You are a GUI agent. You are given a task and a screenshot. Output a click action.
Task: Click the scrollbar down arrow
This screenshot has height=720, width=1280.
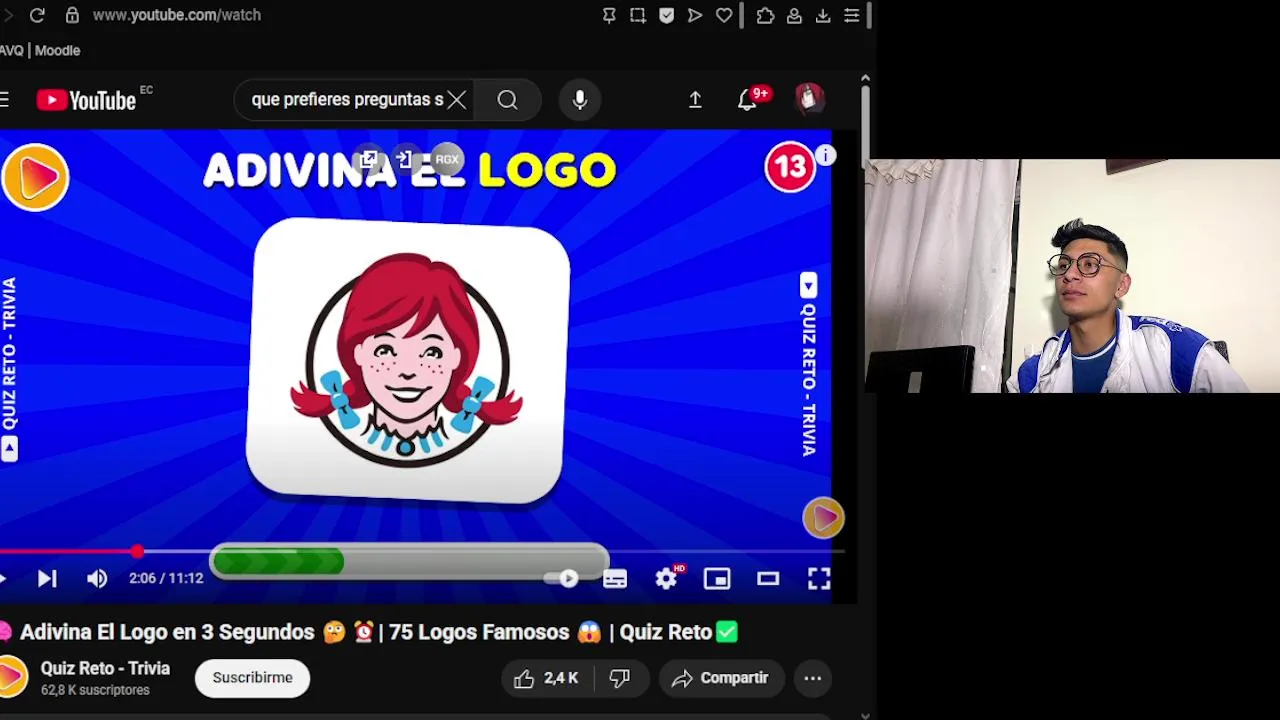[x=865, y=715]
